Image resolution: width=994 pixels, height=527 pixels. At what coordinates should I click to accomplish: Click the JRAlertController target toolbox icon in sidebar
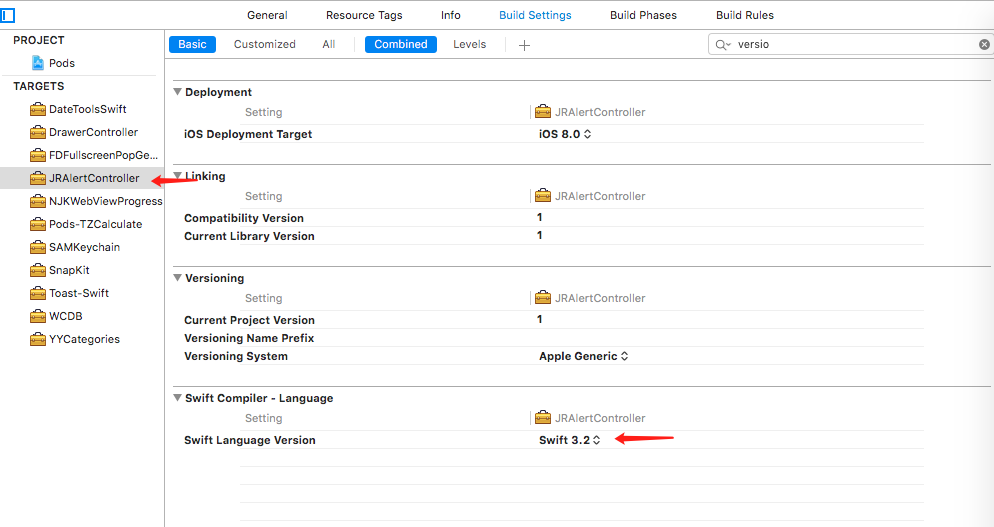38,178
